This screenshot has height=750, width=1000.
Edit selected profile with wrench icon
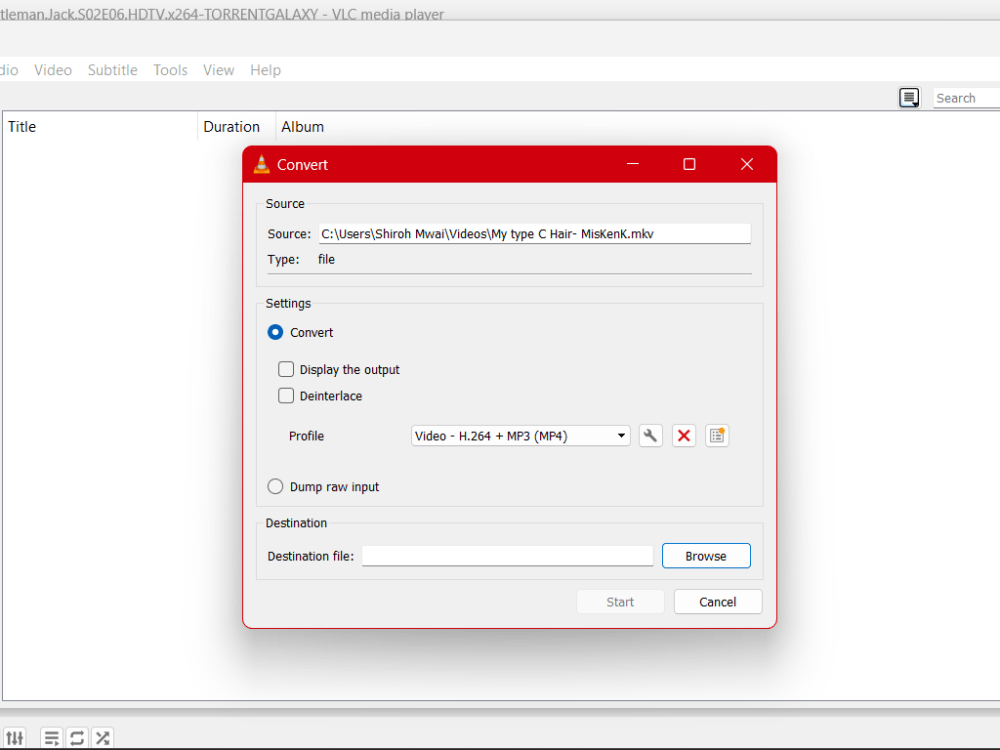coord(651,436)
